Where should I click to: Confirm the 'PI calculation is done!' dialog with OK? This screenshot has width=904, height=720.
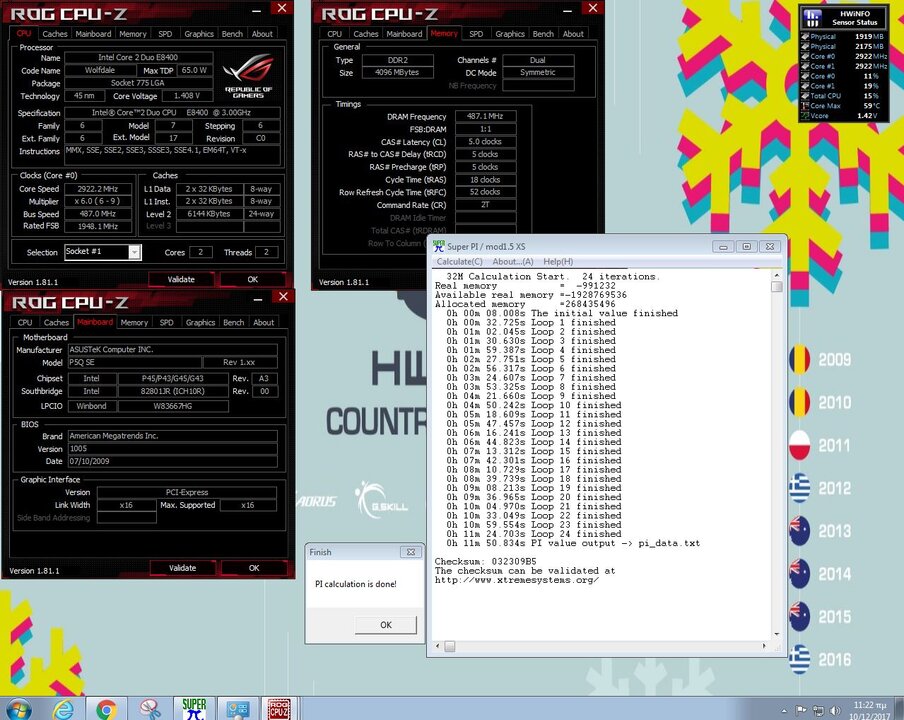tap(386, 625)
